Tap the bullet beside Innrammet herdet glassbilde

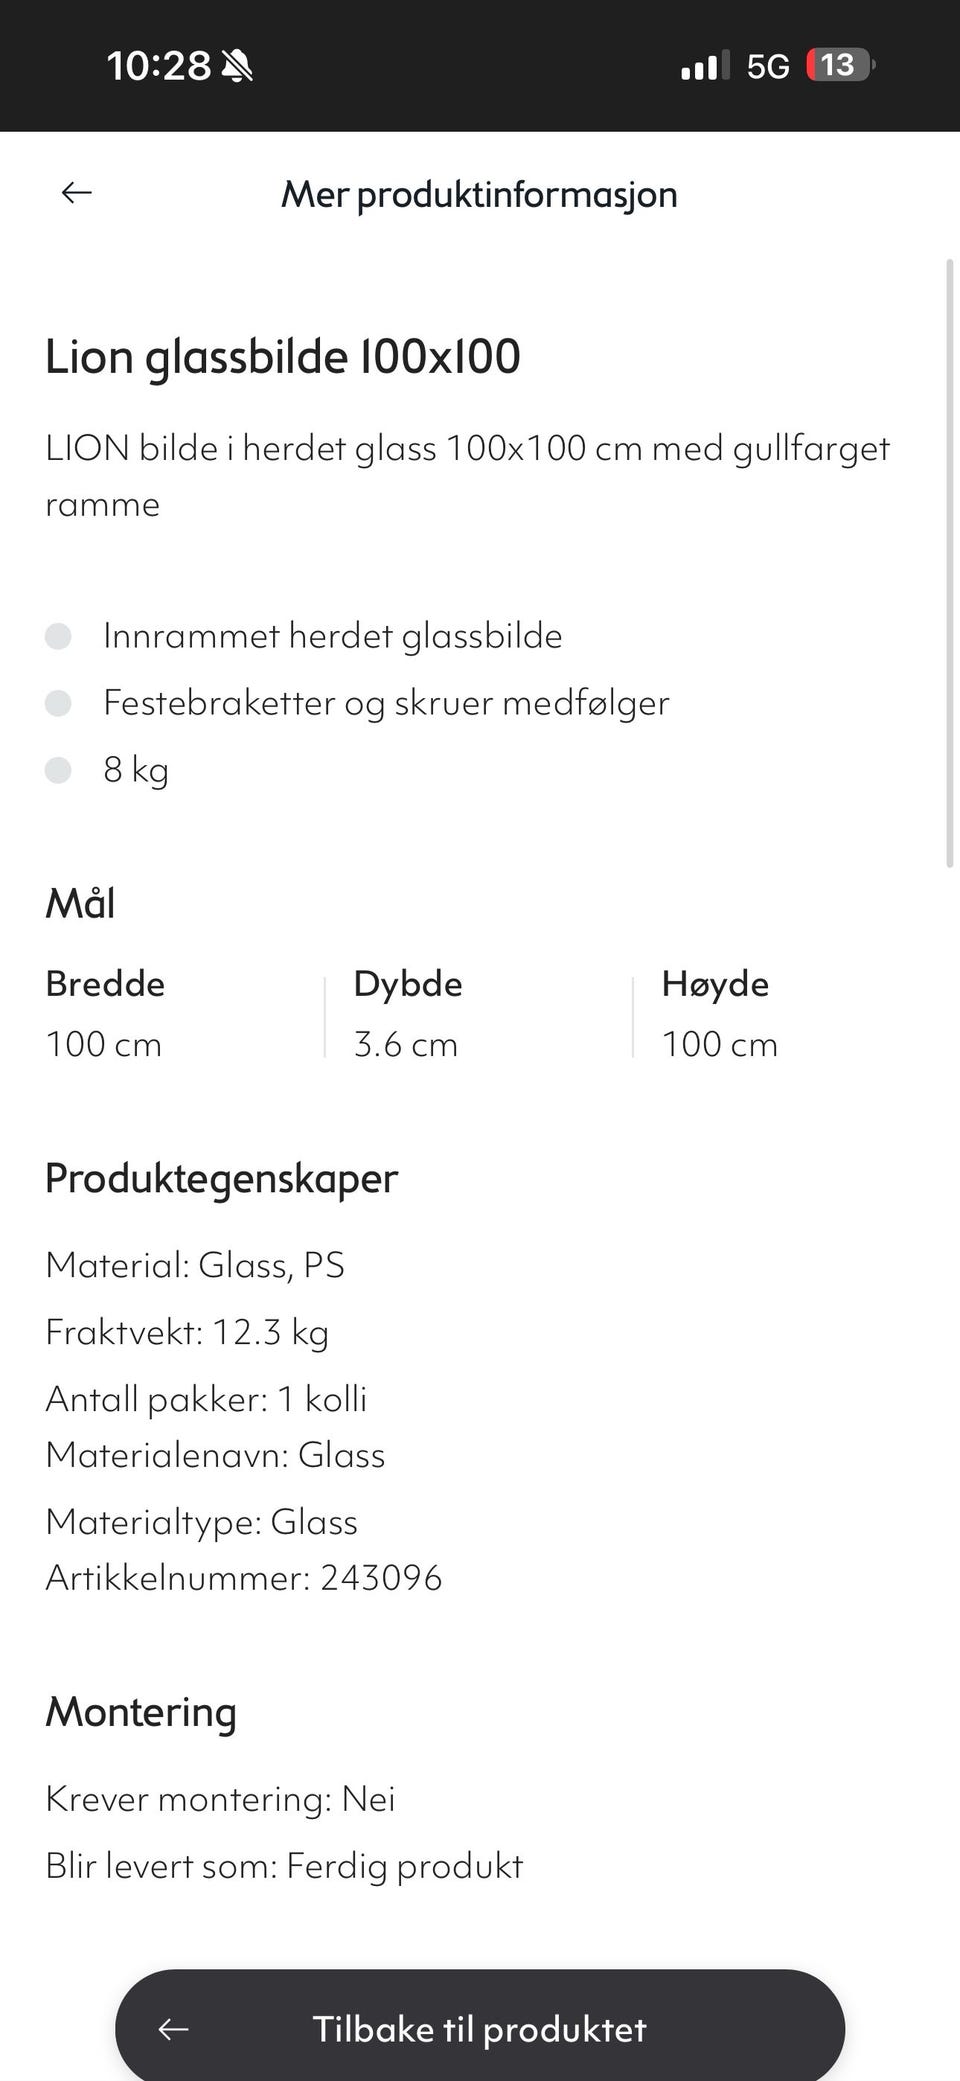pyautogui.click(x=57, y=634)
